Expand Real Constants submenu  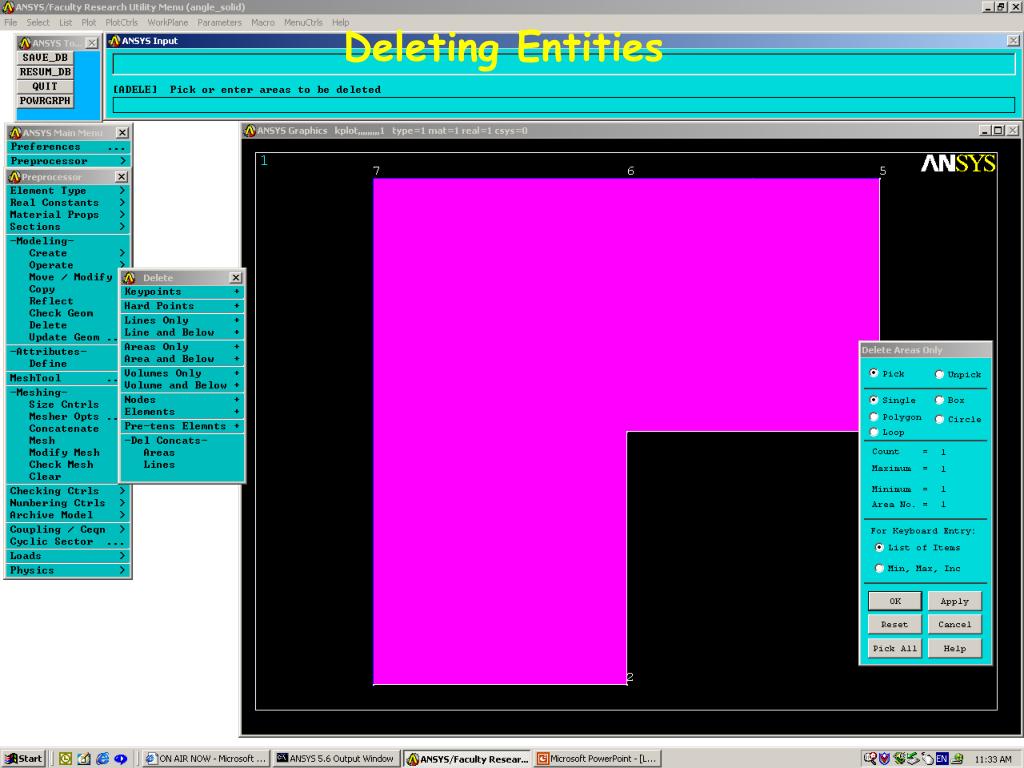click(x=67, y=202)
